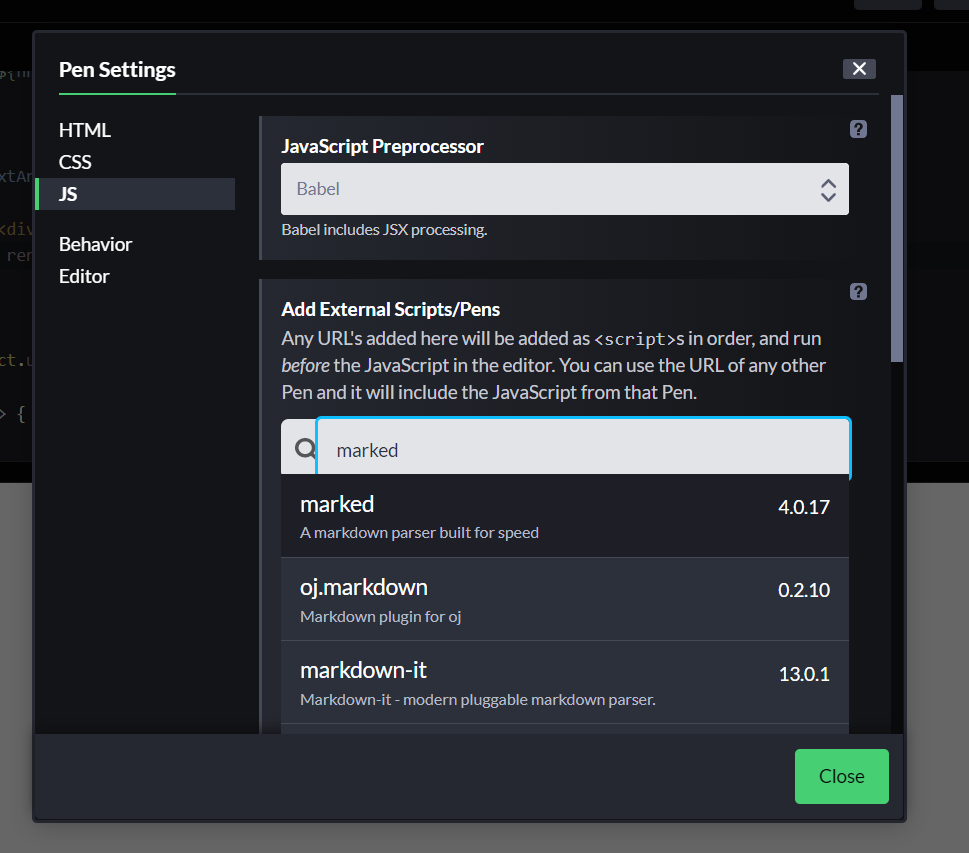Open help for JavaScript Preprocessor section
Image resolution: width=969 pixels, height=853 pixels.
(858, 129)
